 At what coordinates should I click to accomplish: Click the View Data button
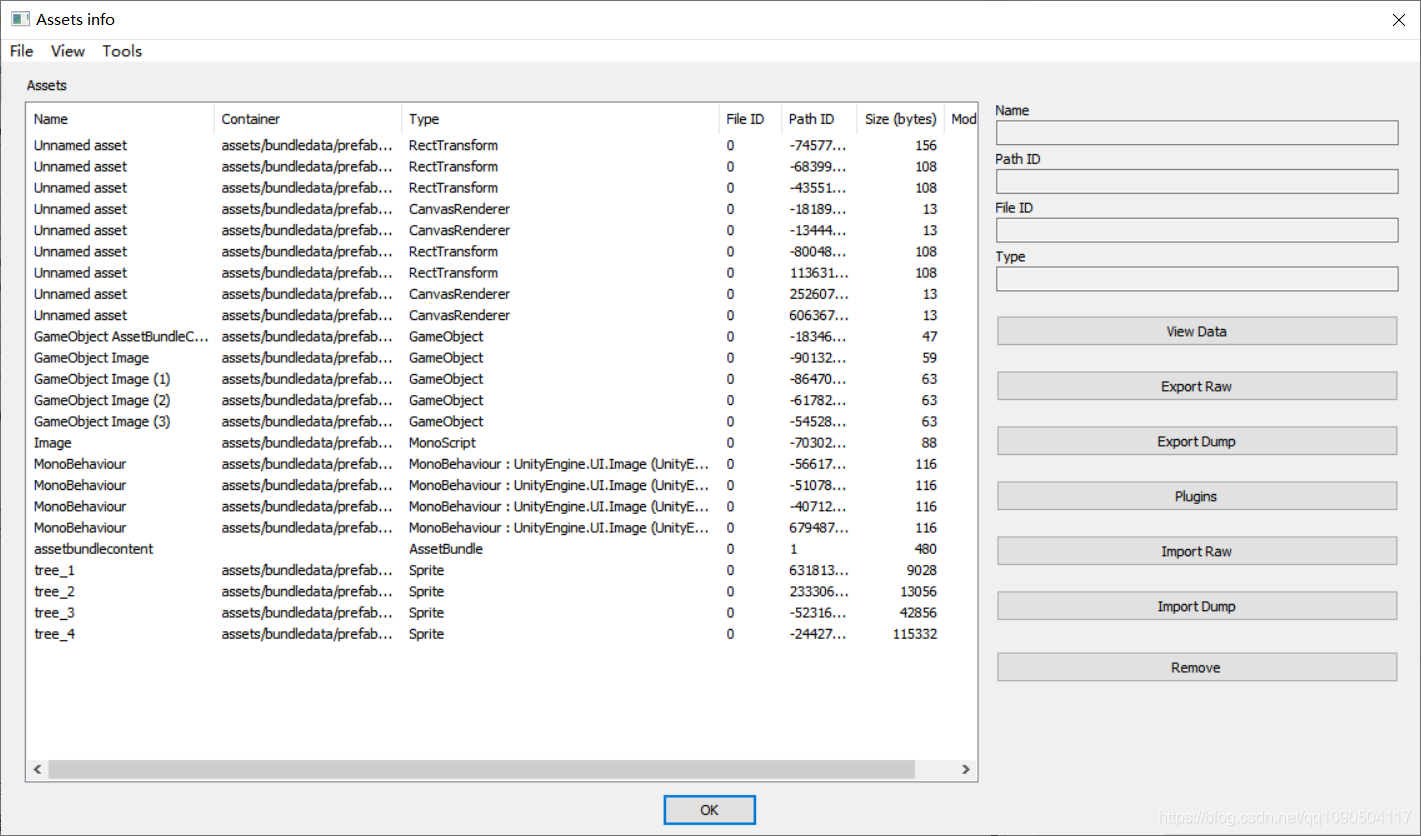point(1196,331)
